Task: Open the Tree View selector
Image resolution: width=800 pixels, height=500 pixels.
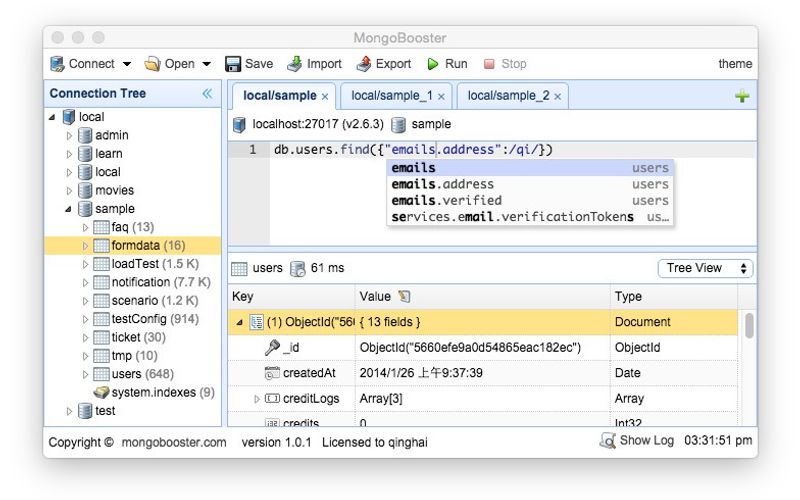Action: (x=705, y=268)
